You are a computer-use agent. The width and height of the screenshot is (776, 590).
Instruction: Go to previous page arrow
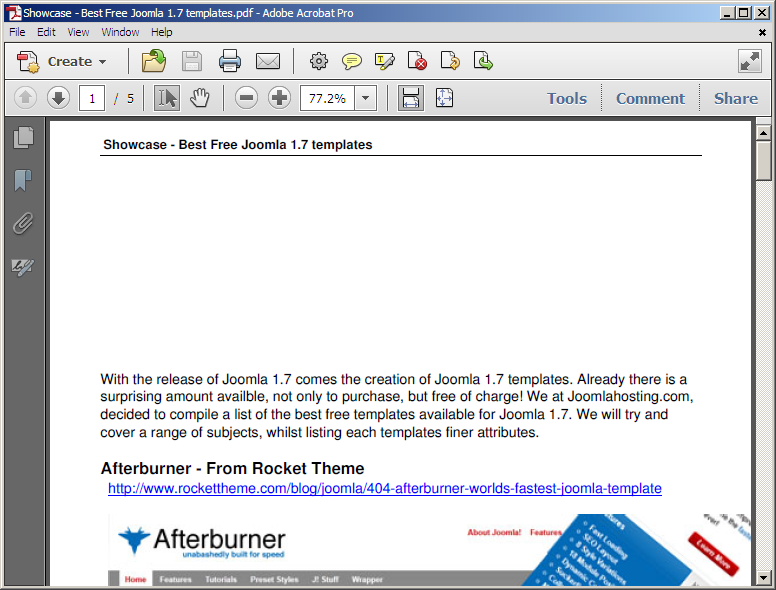pos(25,98)
